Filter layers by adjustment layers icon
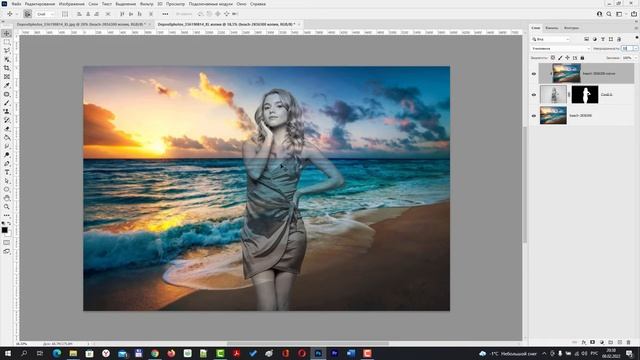Screen dimensions: 640x360 point(595,39)
